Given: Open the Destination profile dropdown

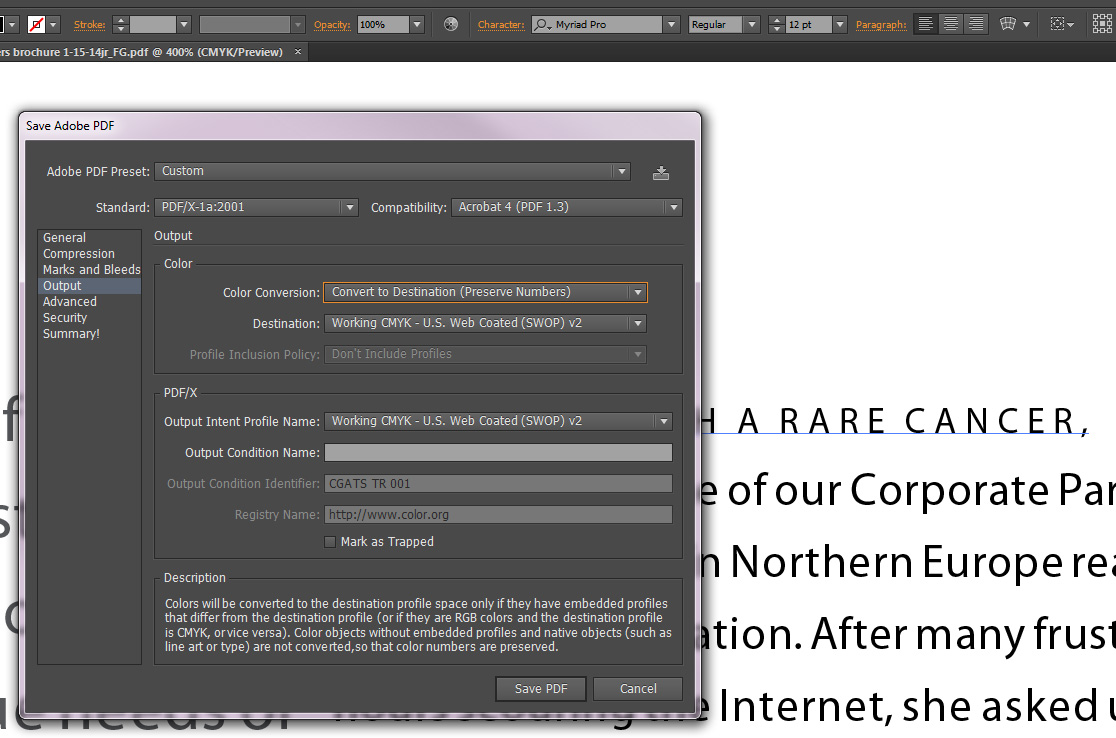Looking at the screenshot, I should [636, 323].
